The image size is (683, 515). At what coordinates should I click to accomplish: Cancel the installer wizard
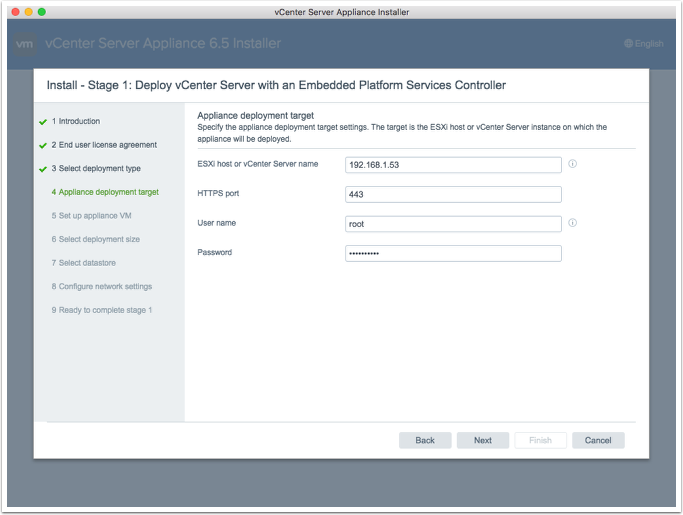tap(598, 440)
